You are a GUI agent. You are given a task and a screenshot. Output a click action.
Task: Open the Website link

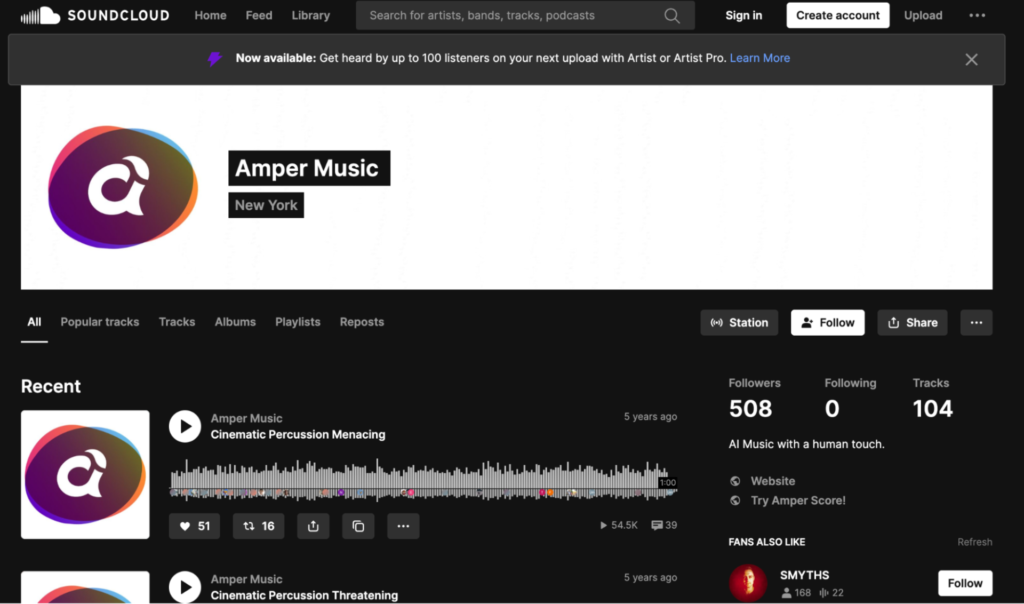[773, 481]
